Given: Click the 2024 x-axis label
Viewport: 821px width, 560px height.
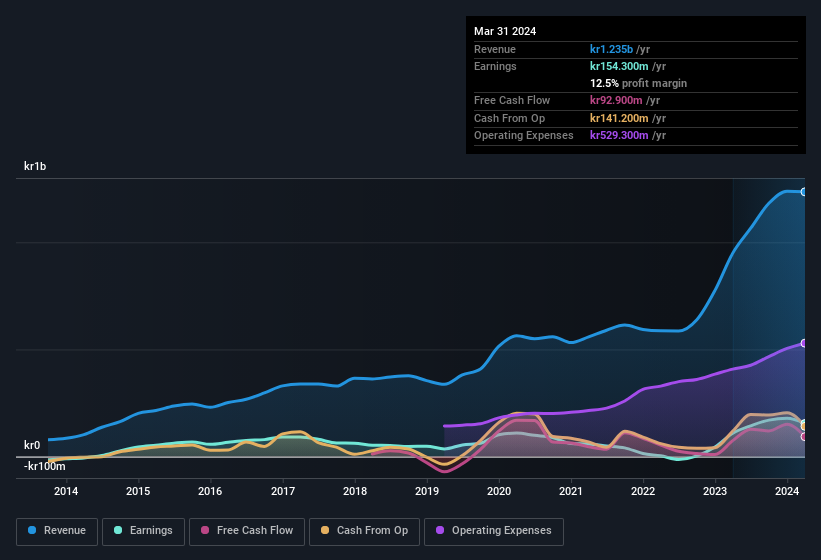Looking at the screenshot, I should (787, 491).
